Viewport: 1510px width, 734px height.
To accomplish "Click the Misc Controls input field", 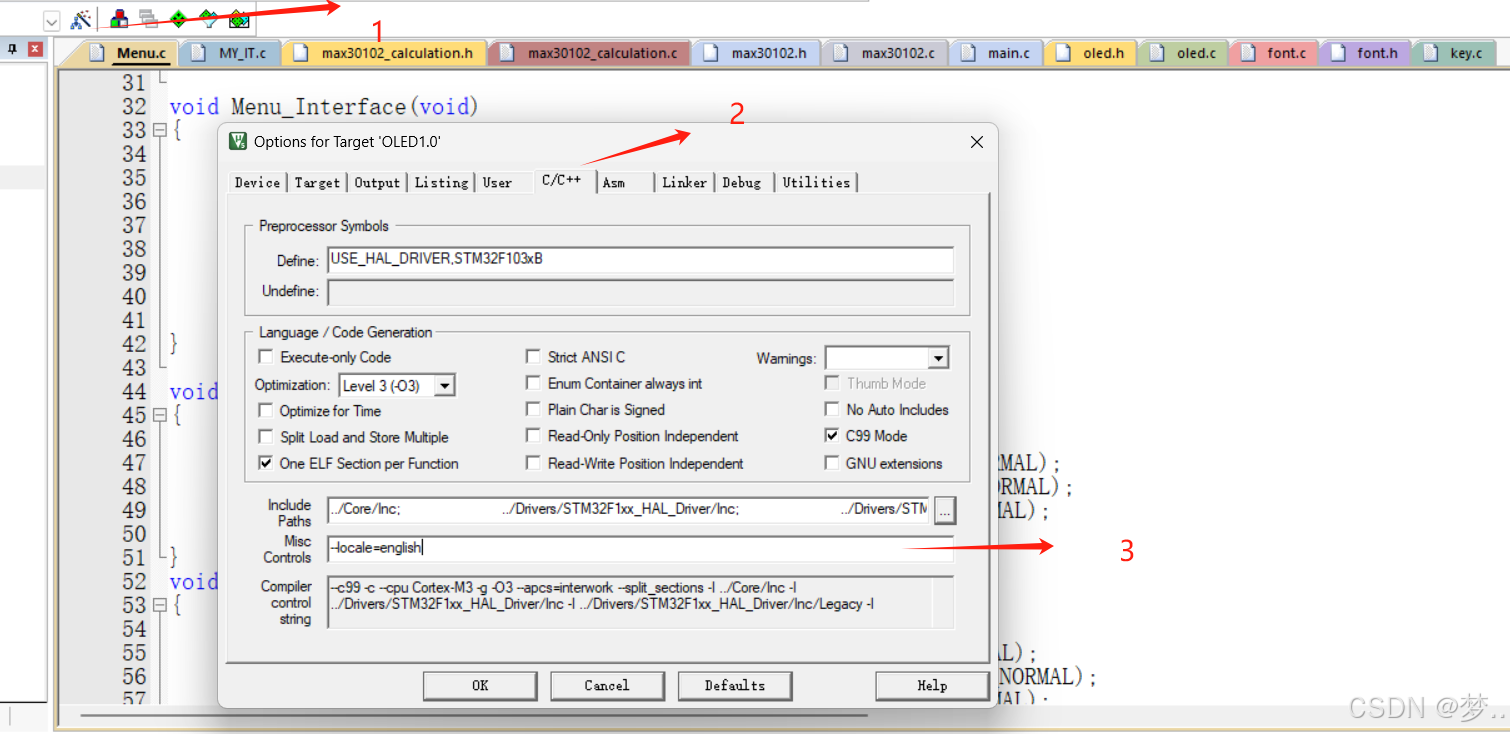I will pos(640,548).
